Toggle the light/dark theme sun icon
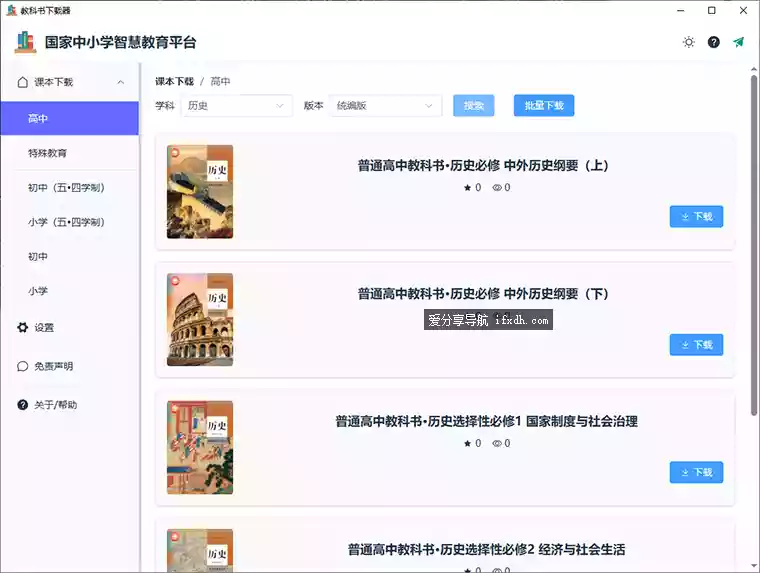760x573 pixels. [688, 42]
